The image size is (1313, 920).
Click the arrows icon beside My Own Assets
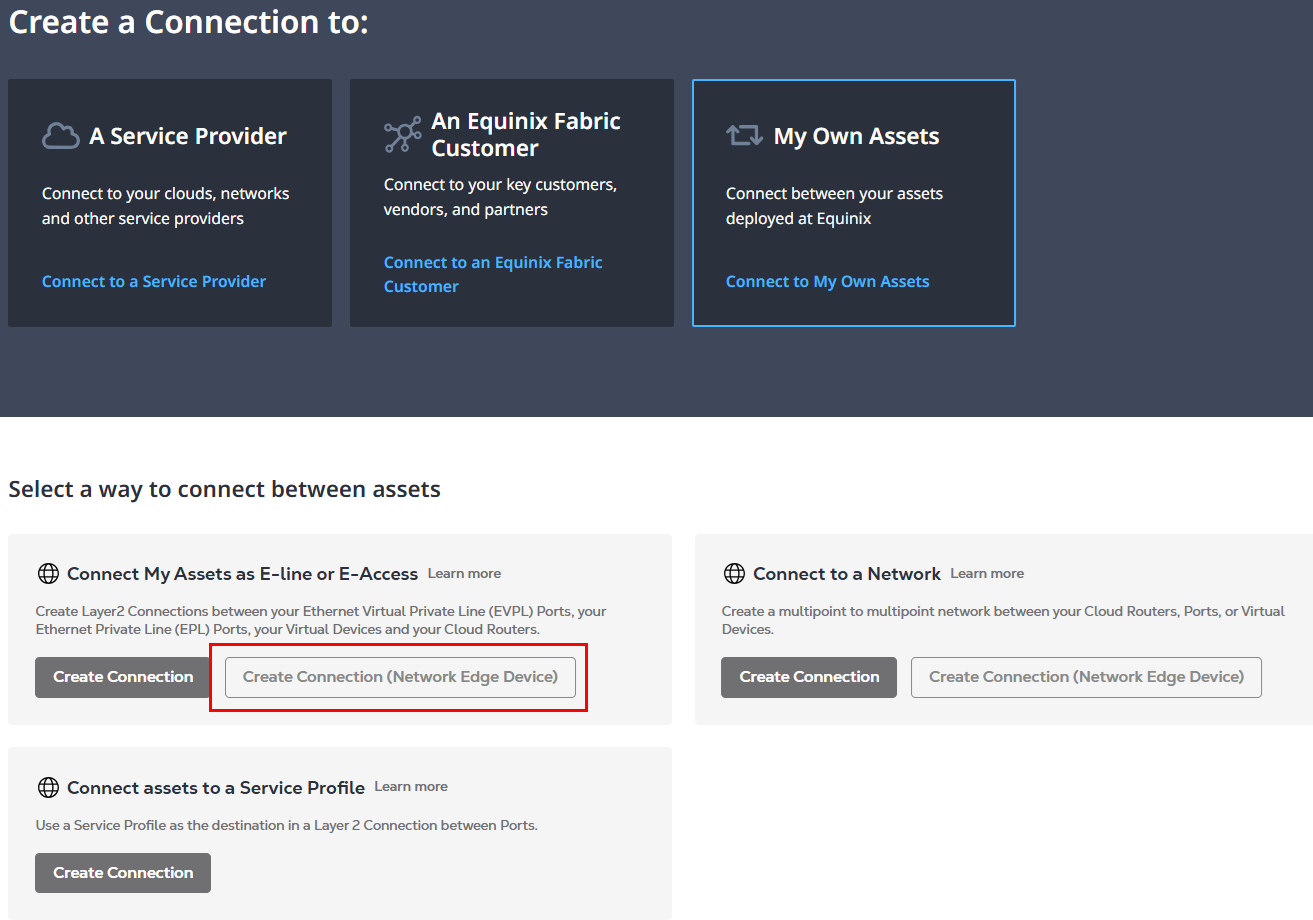[745, 136]
